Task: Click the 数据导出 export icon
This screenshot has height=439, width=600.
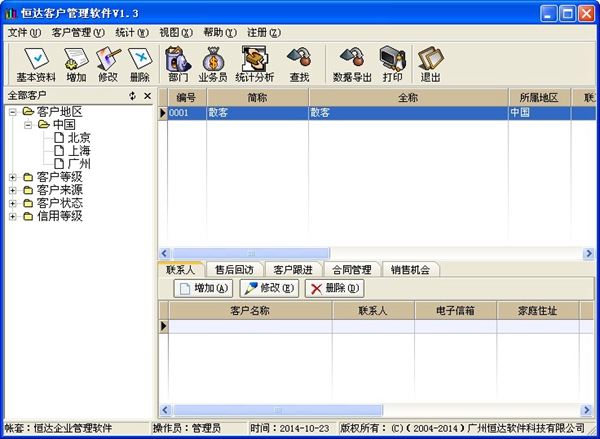Action: pyautogui.click(x=352, y=65)
